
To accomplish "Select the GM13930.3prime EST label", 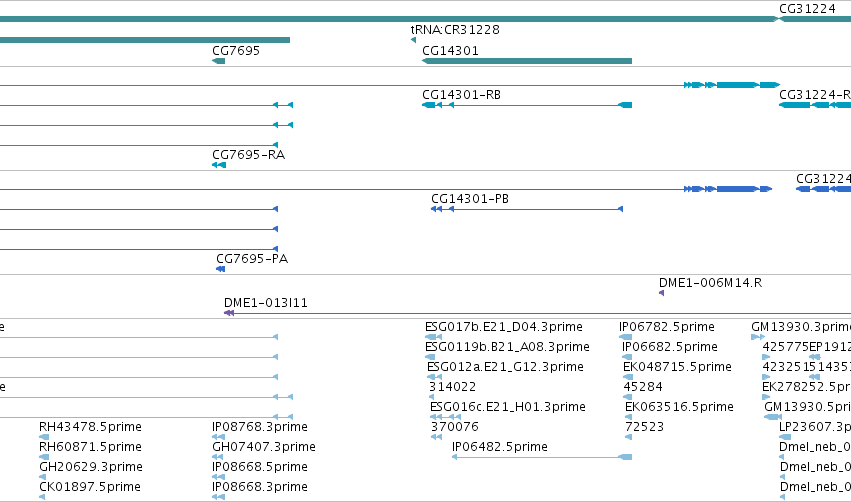I will 801,327.
